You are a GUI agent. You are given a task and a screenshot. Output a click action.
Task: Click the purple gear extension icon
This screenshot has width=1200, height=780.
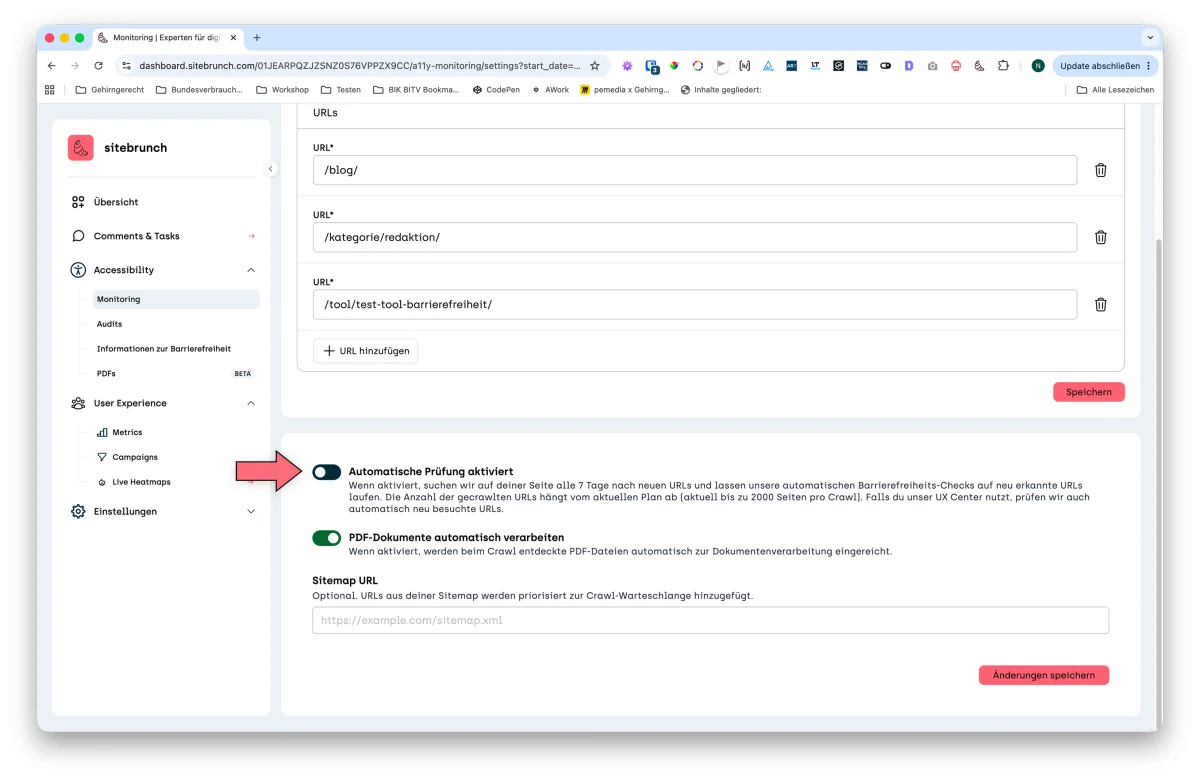(x=627, y=66)
